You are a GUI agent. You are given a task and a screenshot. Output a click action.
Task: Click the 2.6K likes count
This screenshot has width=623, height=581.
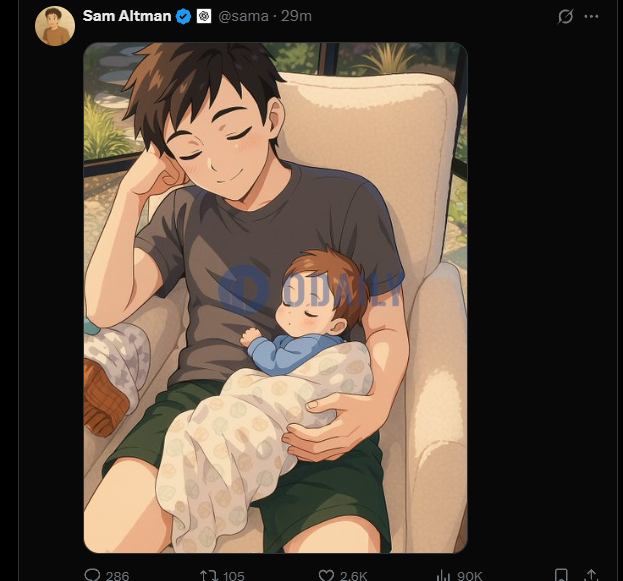(x=354, y=576)
